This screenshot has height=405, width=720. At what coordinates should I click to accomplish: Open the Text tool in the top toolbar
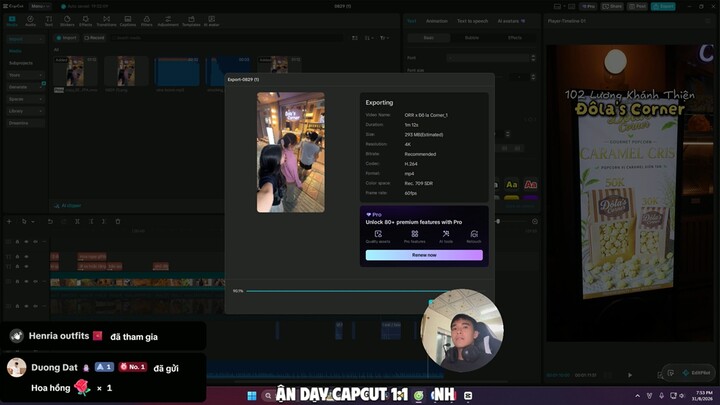coord(49,21)
